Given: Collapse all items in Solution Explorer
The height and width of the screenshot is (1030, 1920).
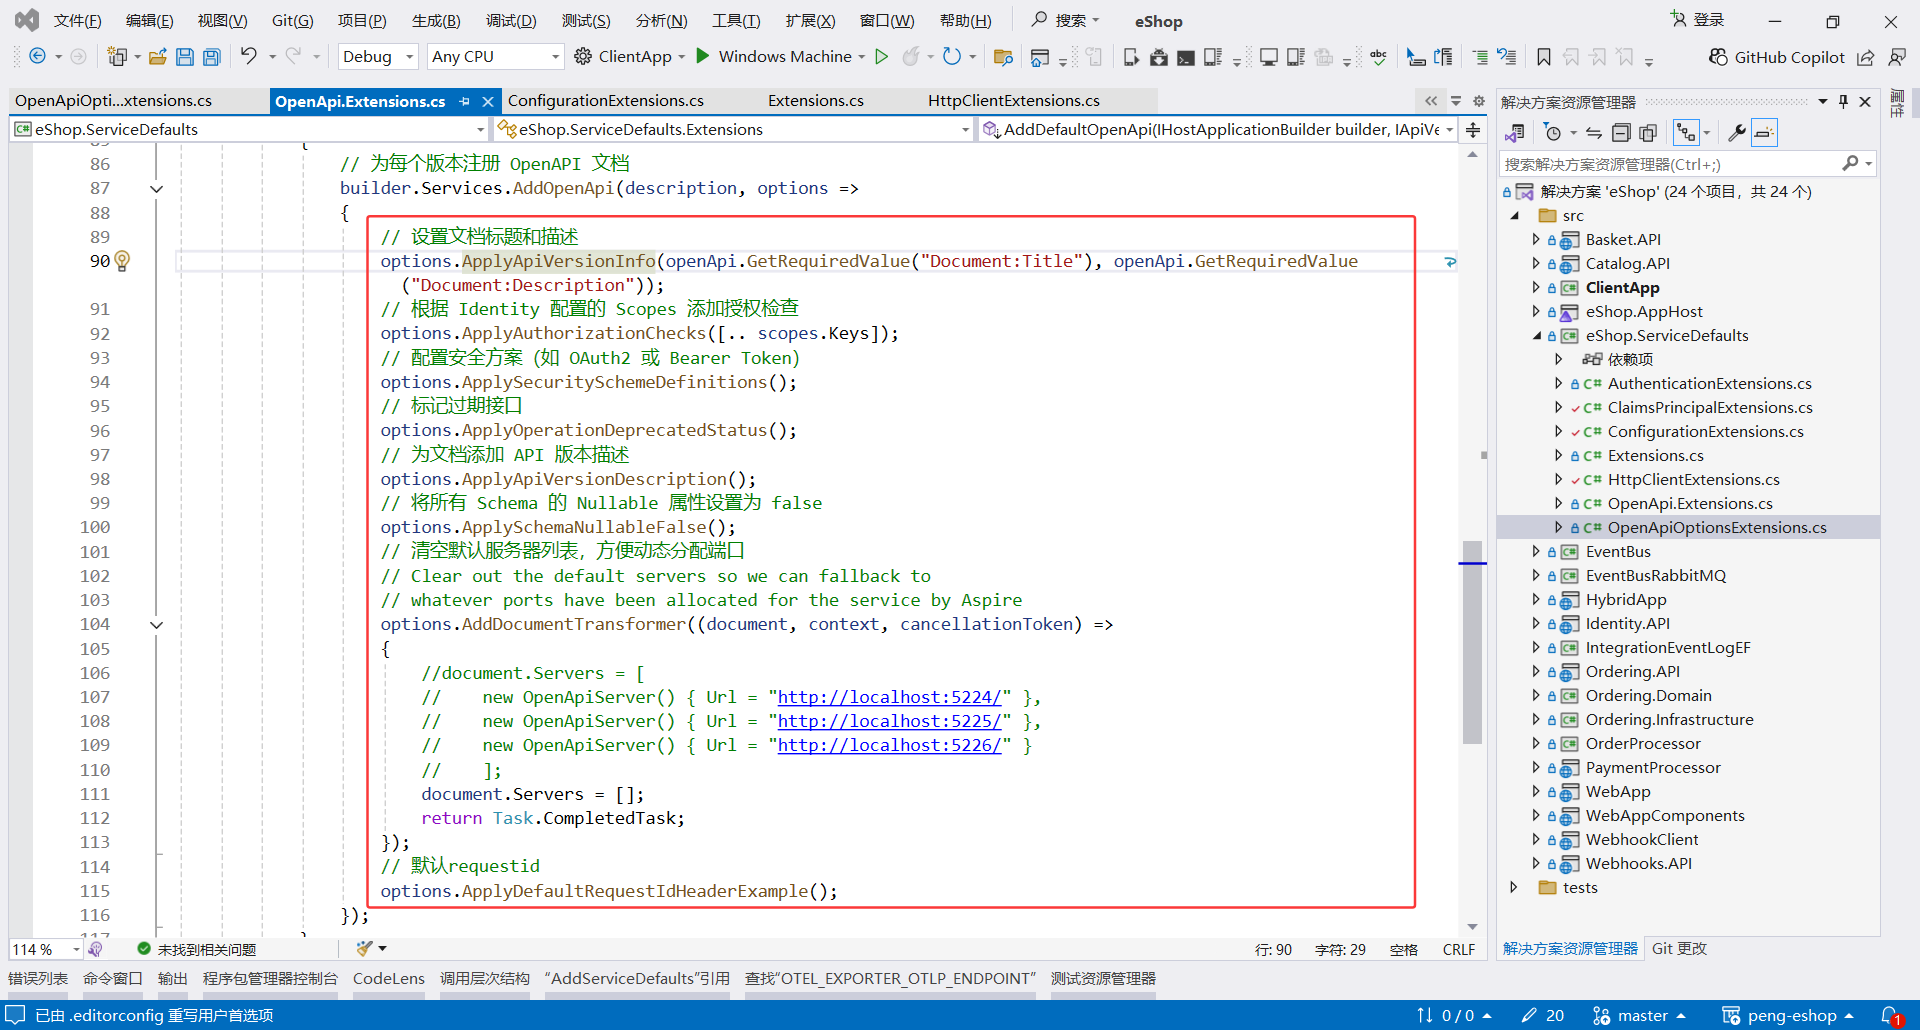Looking at the screenshot, I should 1621,132.
